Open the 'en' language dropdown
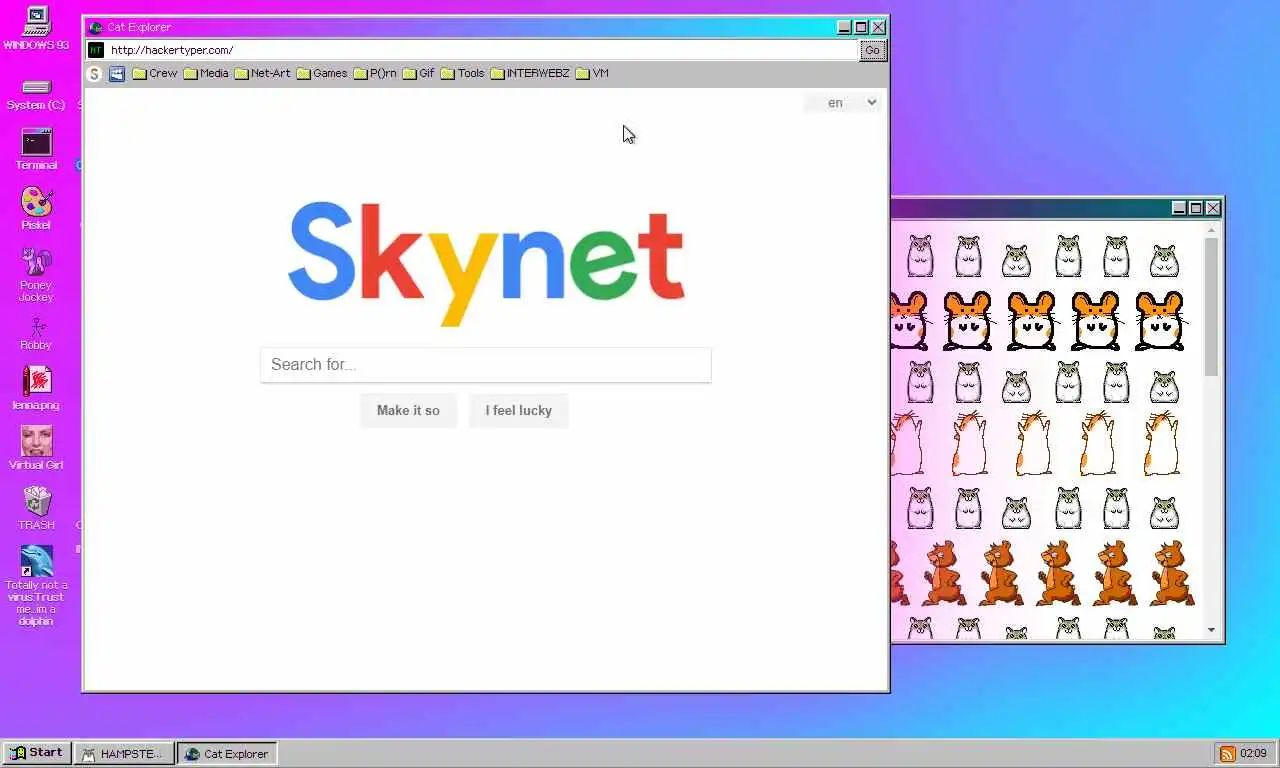 [x=842, y=102]
